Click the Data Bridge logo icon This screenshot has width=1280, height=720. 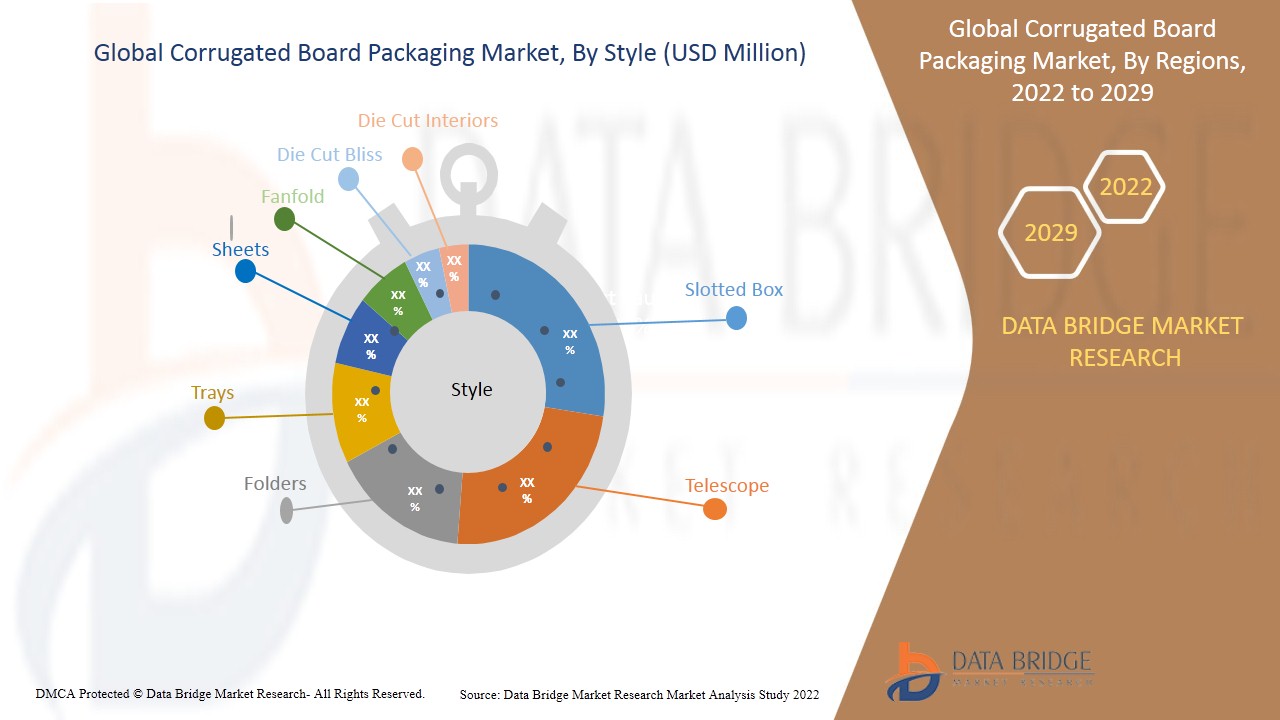911,670
